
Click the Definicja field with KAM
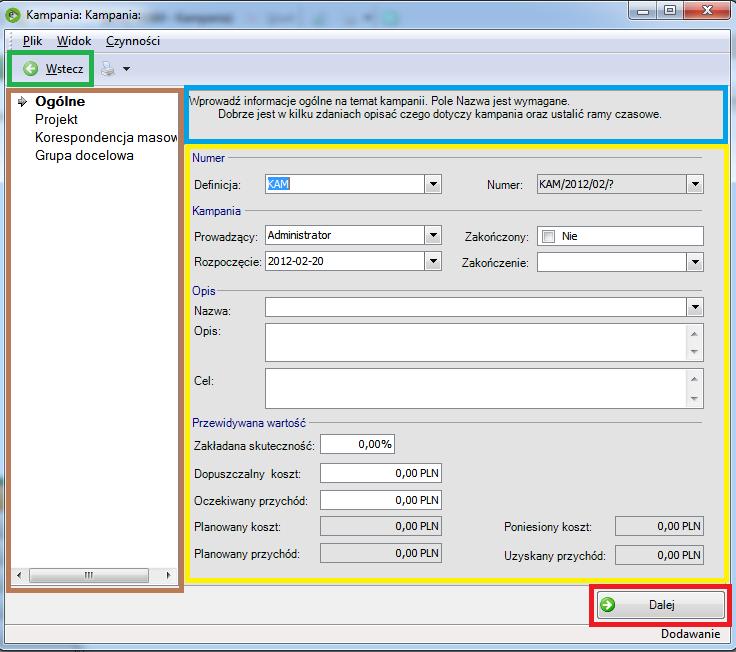[345, 184]
